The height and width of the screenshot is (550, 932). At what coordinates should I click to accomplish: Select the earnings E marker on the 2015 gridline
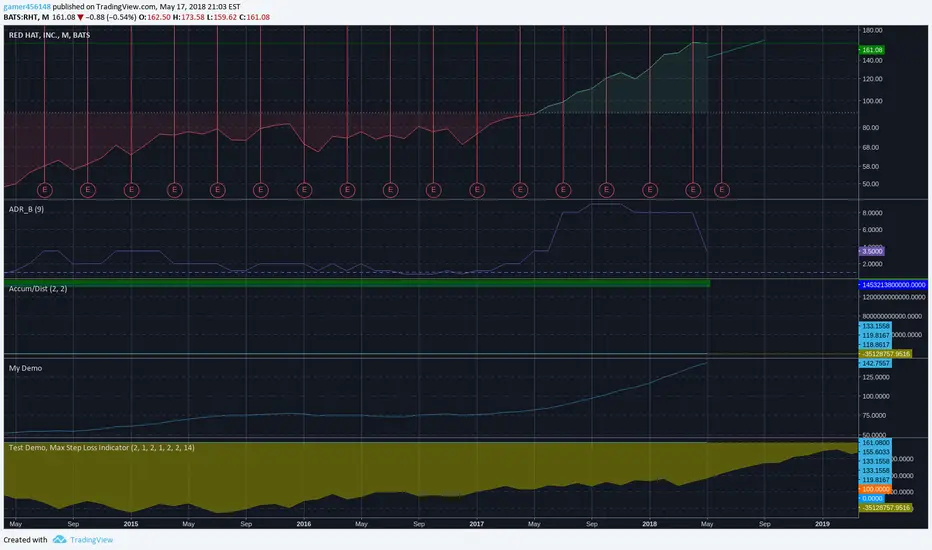131,190
